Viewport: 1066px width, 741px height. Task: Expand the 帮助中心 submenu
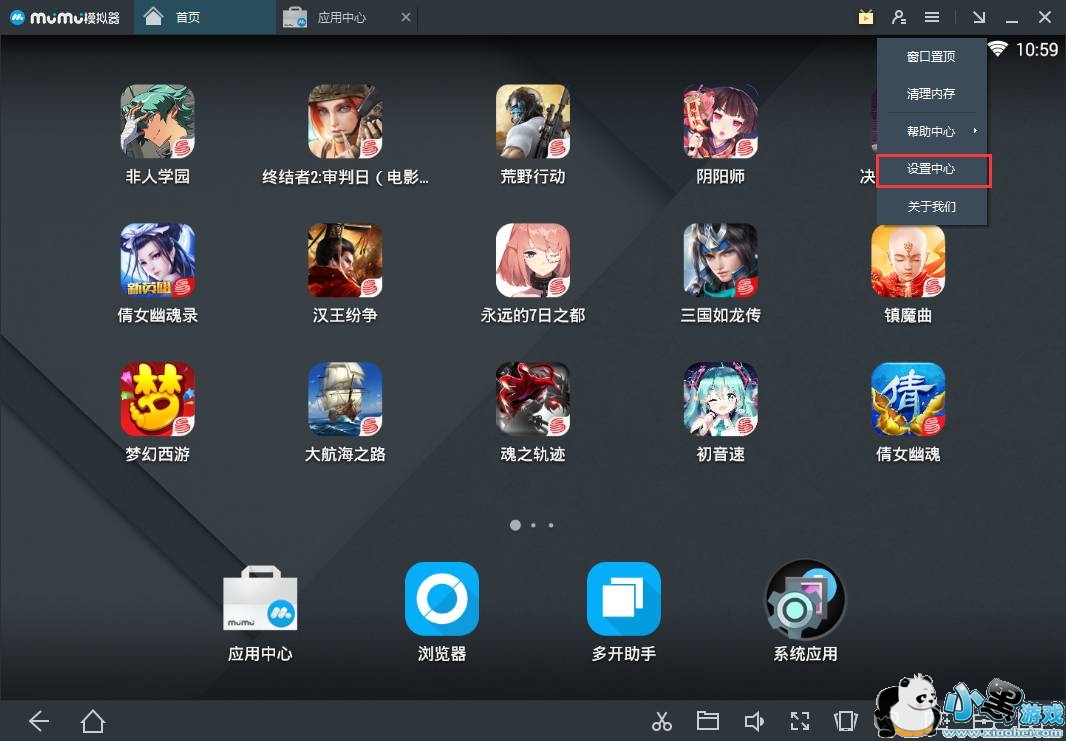tap(931, 131)
